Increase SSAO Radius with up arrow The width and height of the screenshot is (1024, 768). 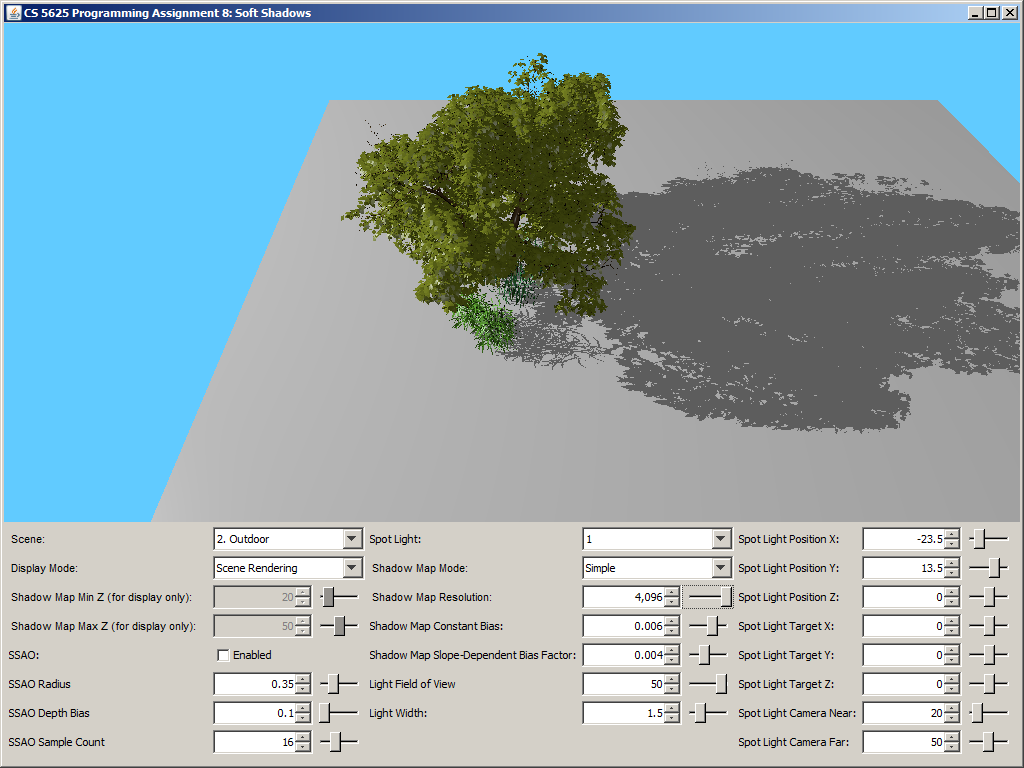click(x=303, y=679)
